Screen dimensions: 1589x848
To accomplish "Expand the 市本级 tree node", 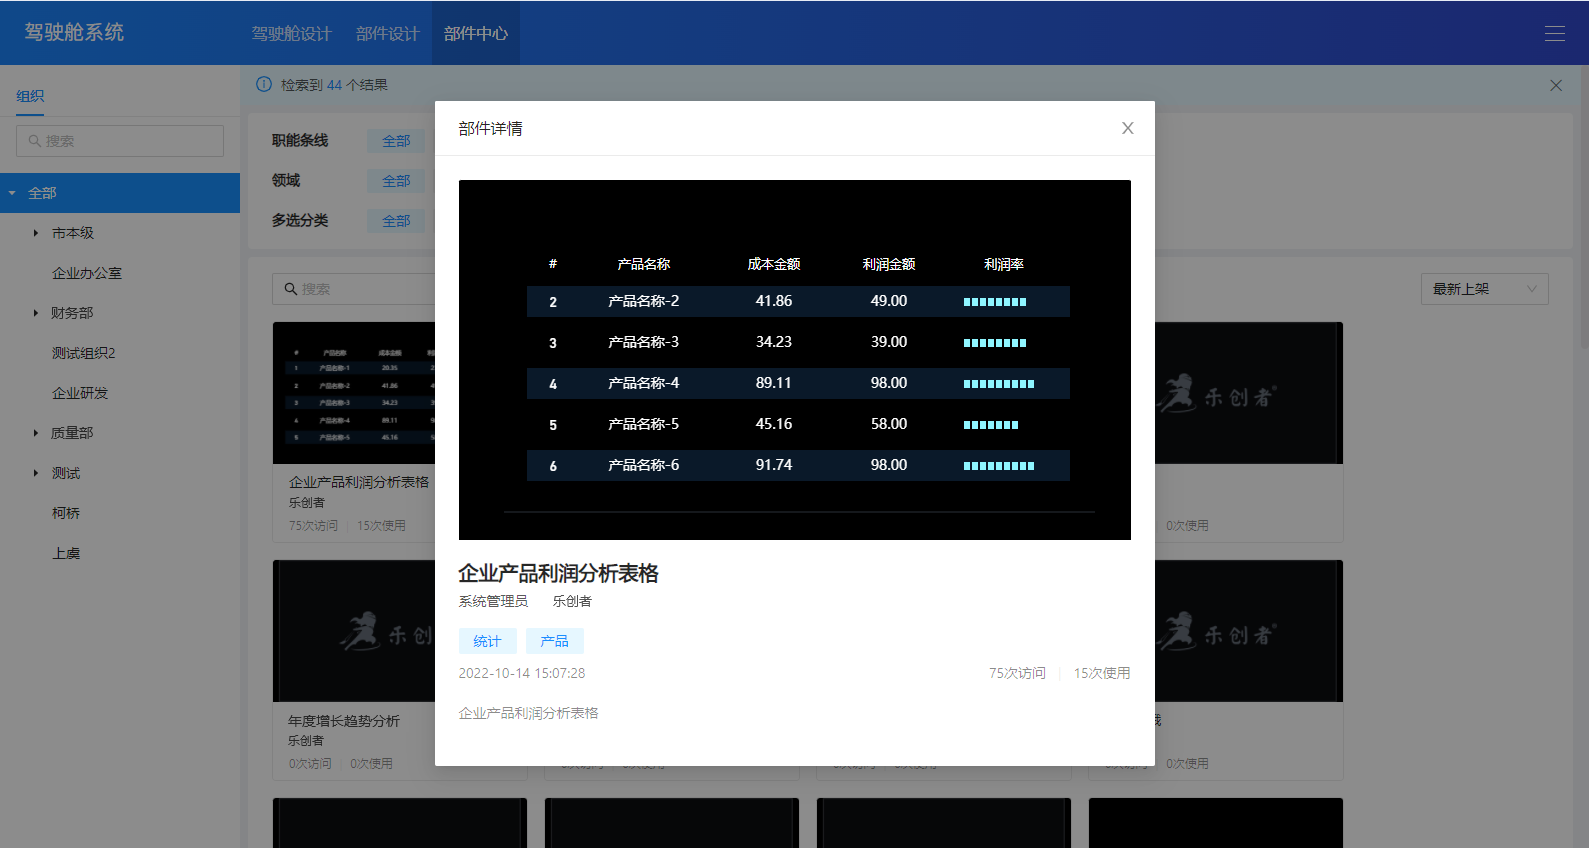I will click(x=36, y=233).
